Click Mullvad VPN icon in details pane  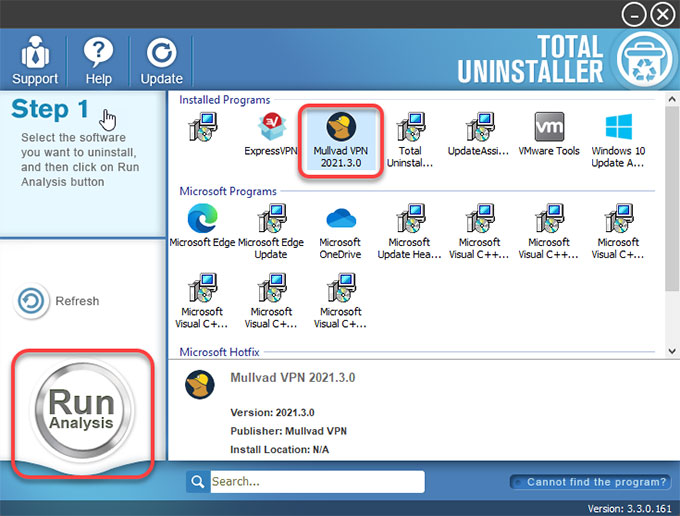coord(199,385)
